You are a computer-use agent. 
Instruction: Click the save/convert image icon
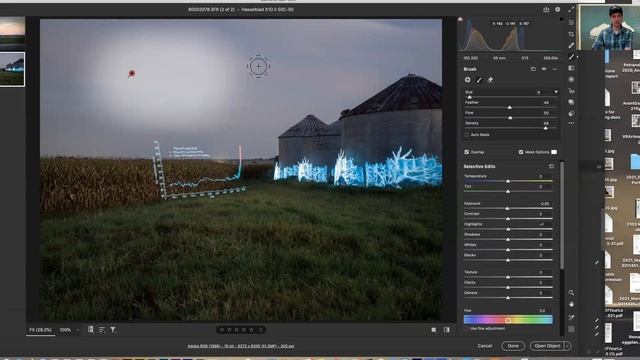546,9
